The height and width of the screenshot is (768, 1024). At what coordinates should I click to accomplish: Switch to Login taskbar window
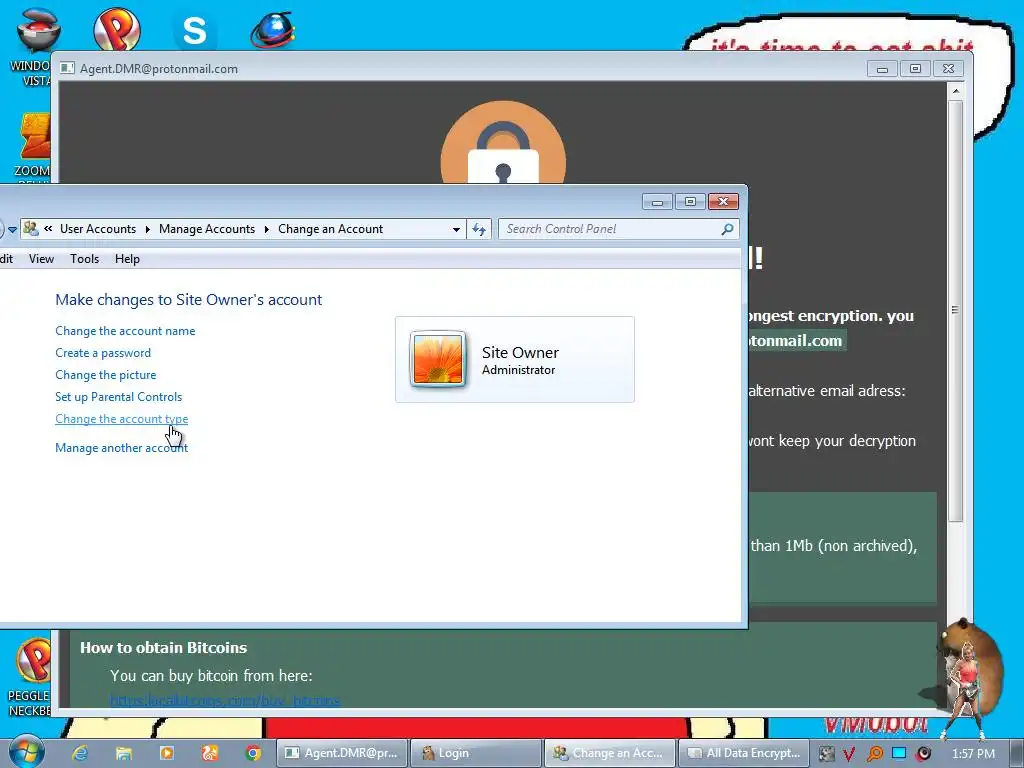tap(476, 753)
